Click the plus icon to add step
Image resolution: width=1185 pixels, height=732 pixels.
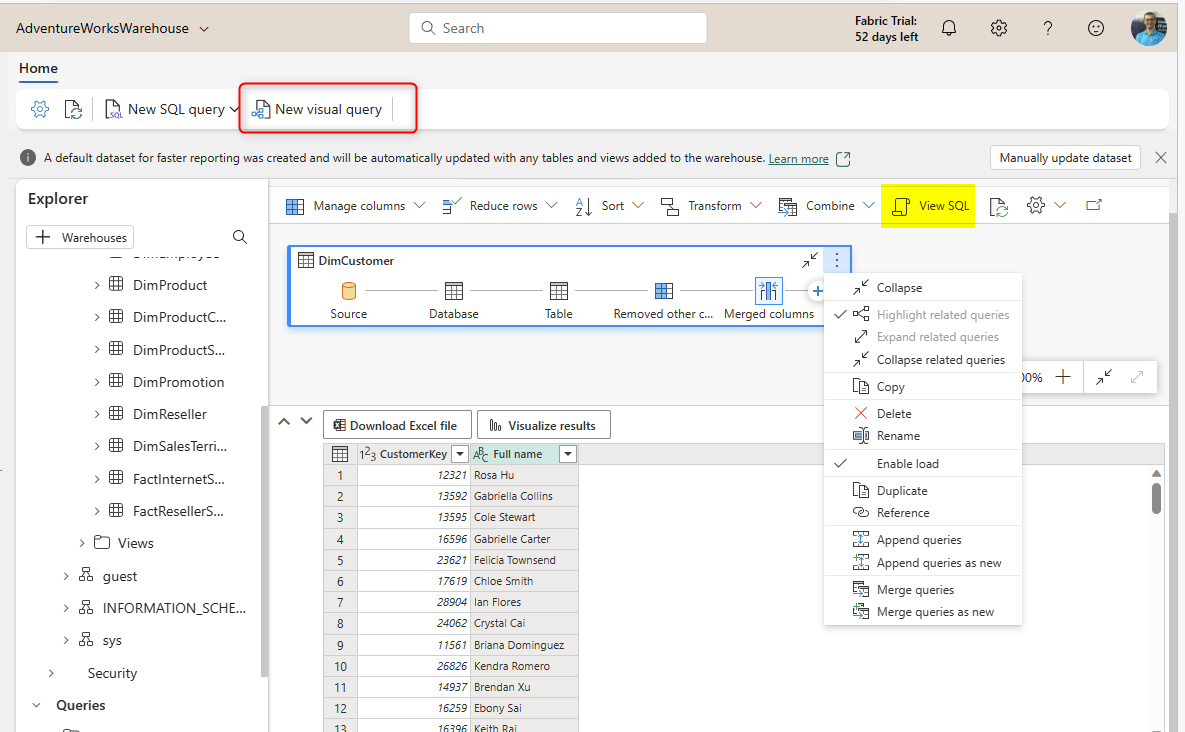[816, 291]
